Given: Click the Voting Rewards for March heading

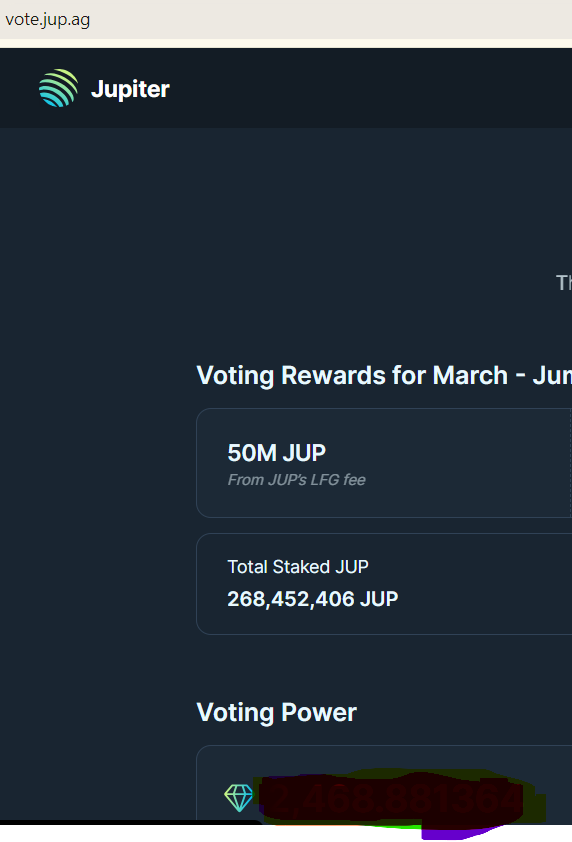Looking at the screenshot, I should click(384, 375).
